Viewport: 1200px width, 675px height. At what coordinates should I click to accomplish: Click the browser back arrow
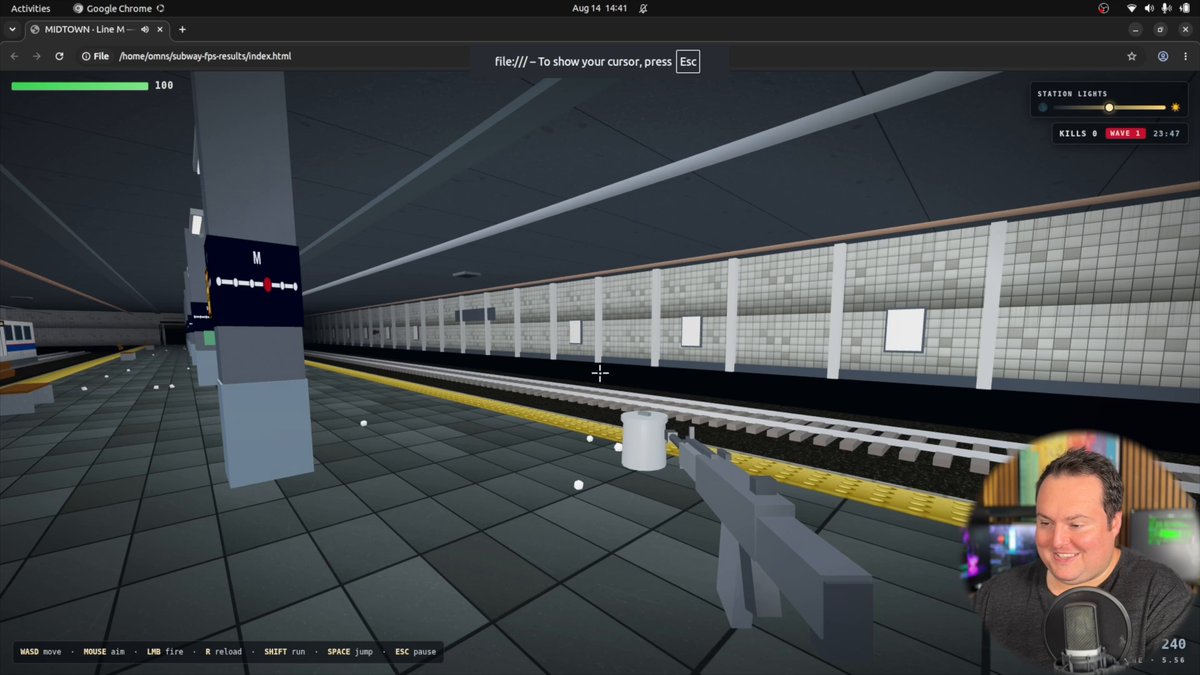[x=14, y=56]
